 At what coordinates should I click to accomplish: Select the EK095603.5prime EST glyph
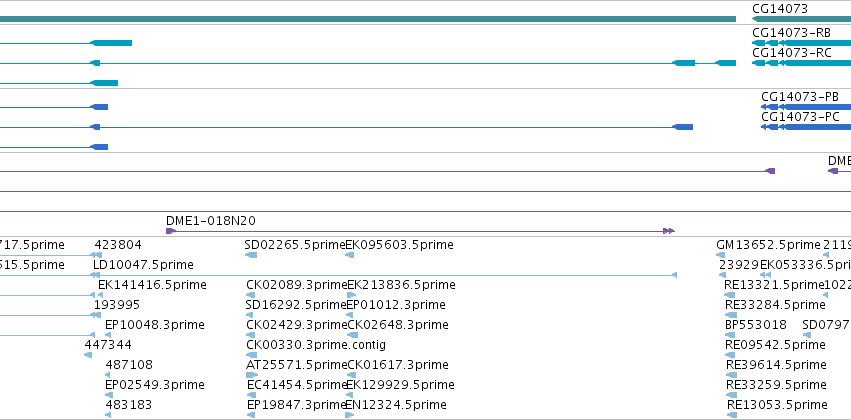(350, 255)
